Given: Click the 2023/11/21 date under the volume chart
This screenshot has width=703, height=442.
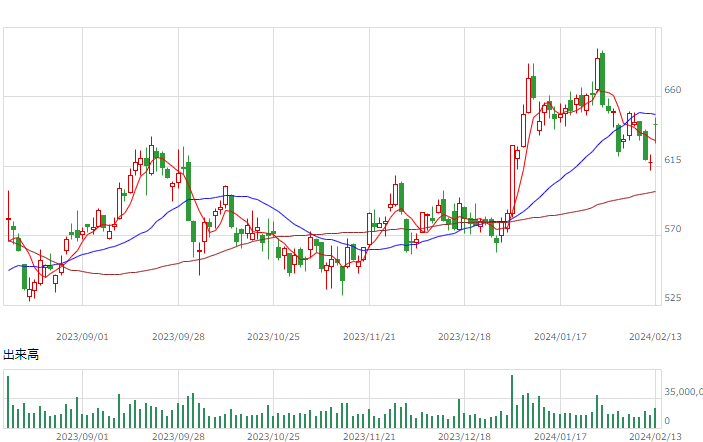Looking at the screenshot, I should [369, 437].
